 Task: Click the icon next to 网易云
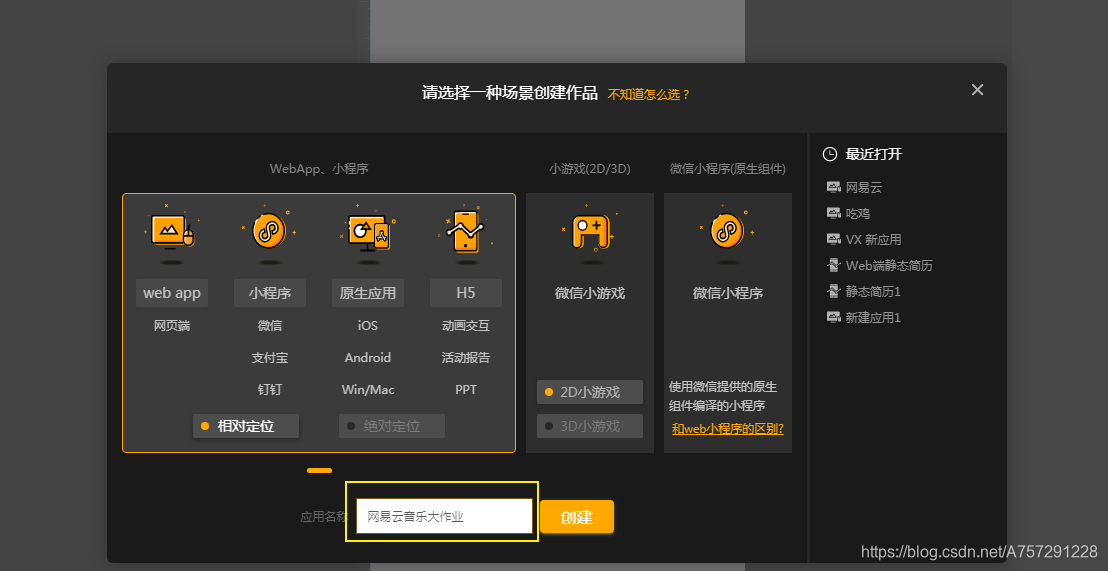coord(833,187)
